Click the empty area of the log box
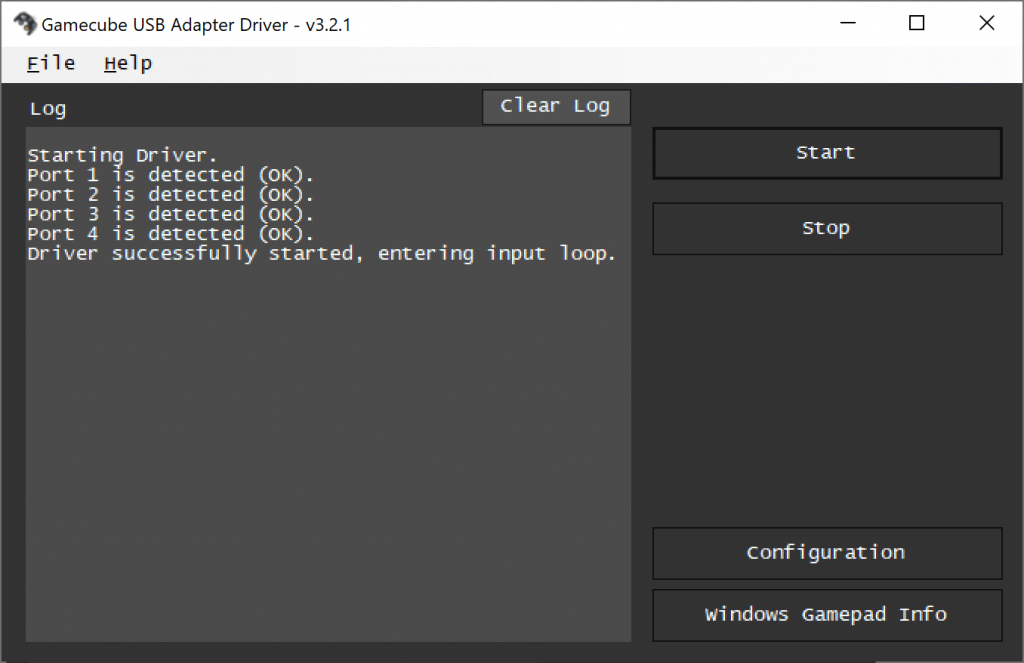The width and height of the screenshot is (1024, 663). [328, 450]
